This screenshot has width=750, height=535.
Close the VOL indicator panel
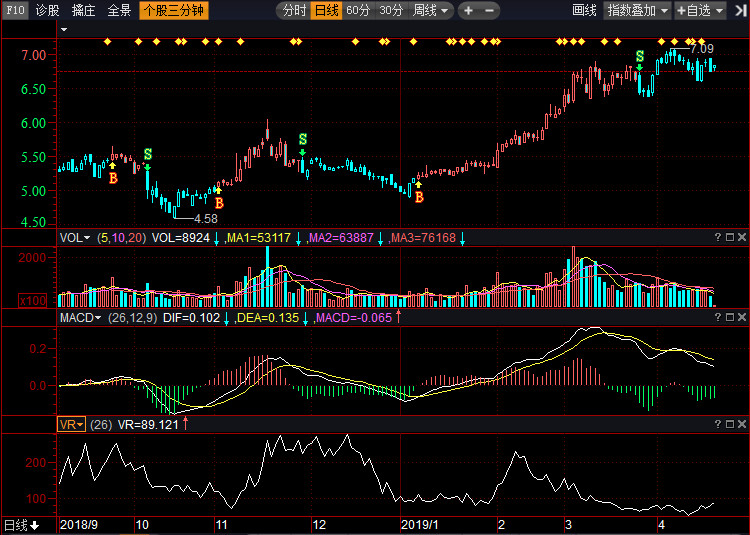coord(741,237)
